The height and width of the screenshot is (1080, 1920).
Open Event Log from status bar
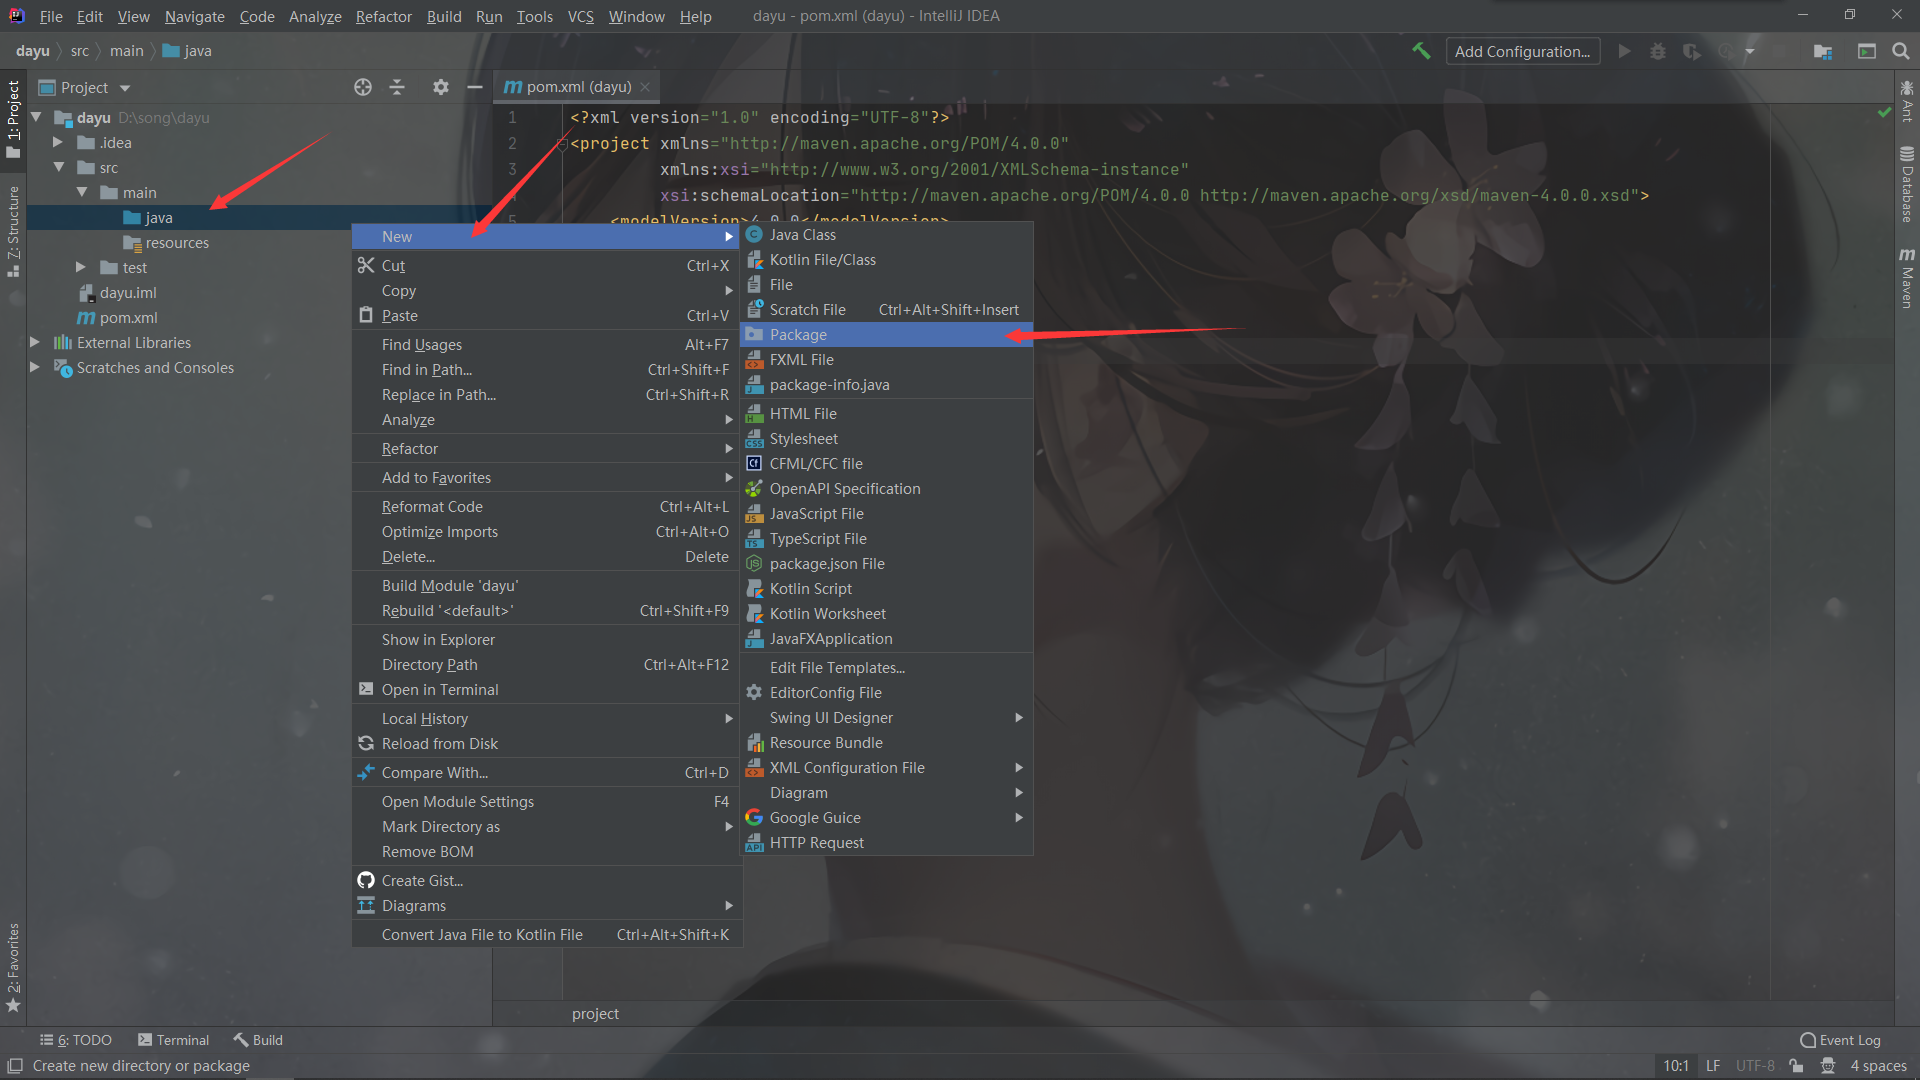(x=1840, y=1040)
